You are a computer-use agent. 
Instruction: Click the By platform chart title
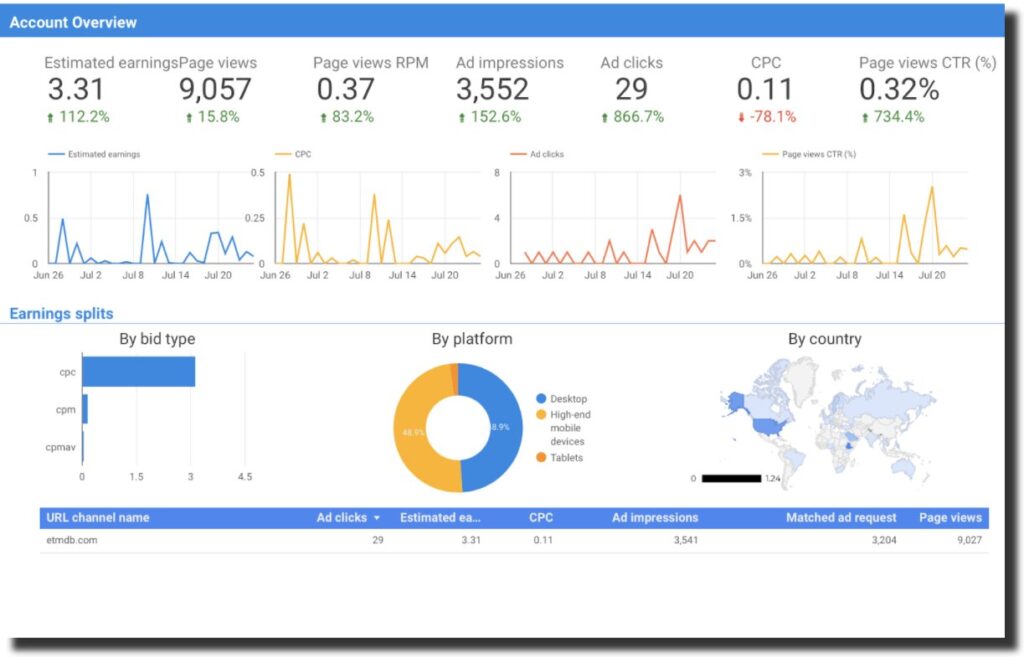[x=472, y=339]
